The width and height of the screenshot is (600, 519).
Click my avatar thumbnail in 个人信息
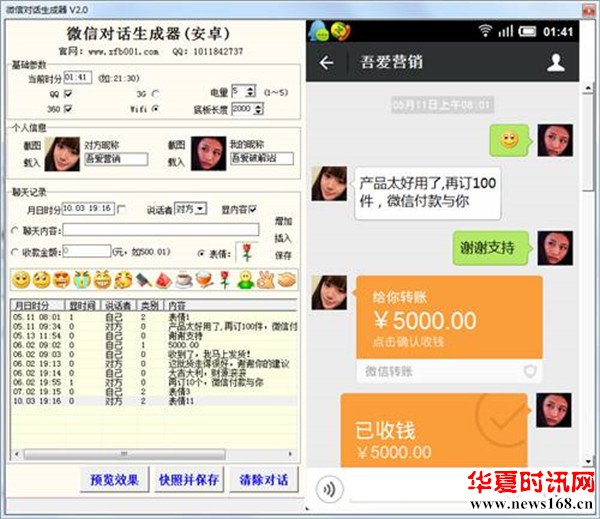click(208, 153)
